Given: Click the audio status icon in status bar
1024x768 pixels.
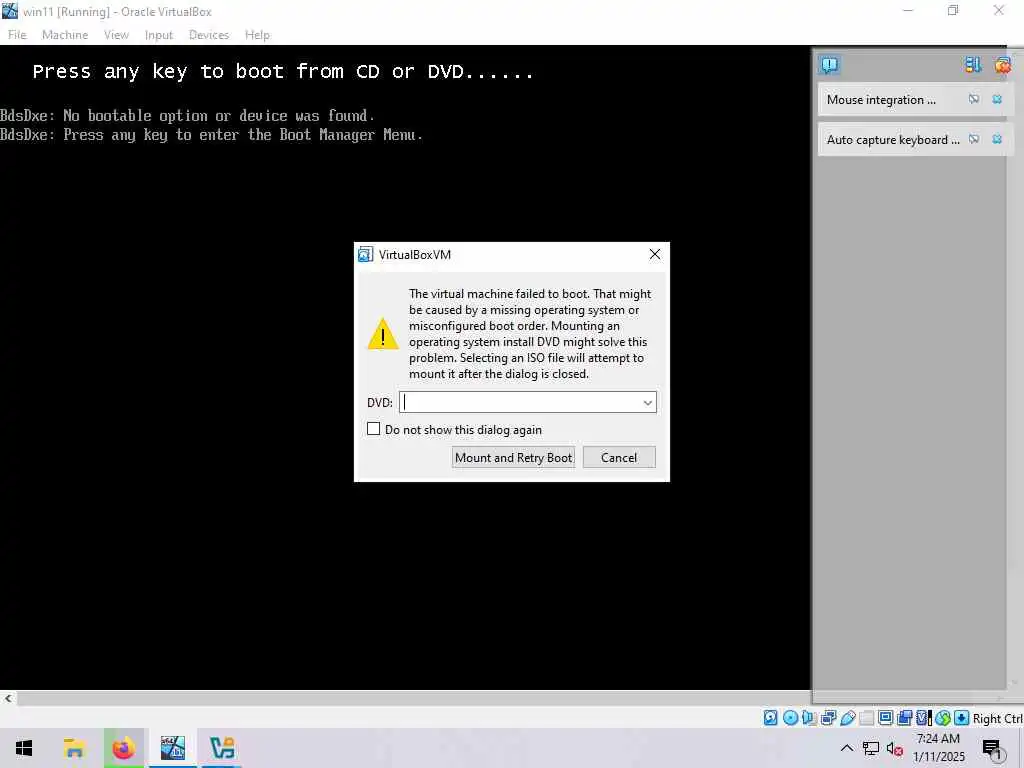Looking at the screenshot, I should pyautogui.click(x=809, y=718).
